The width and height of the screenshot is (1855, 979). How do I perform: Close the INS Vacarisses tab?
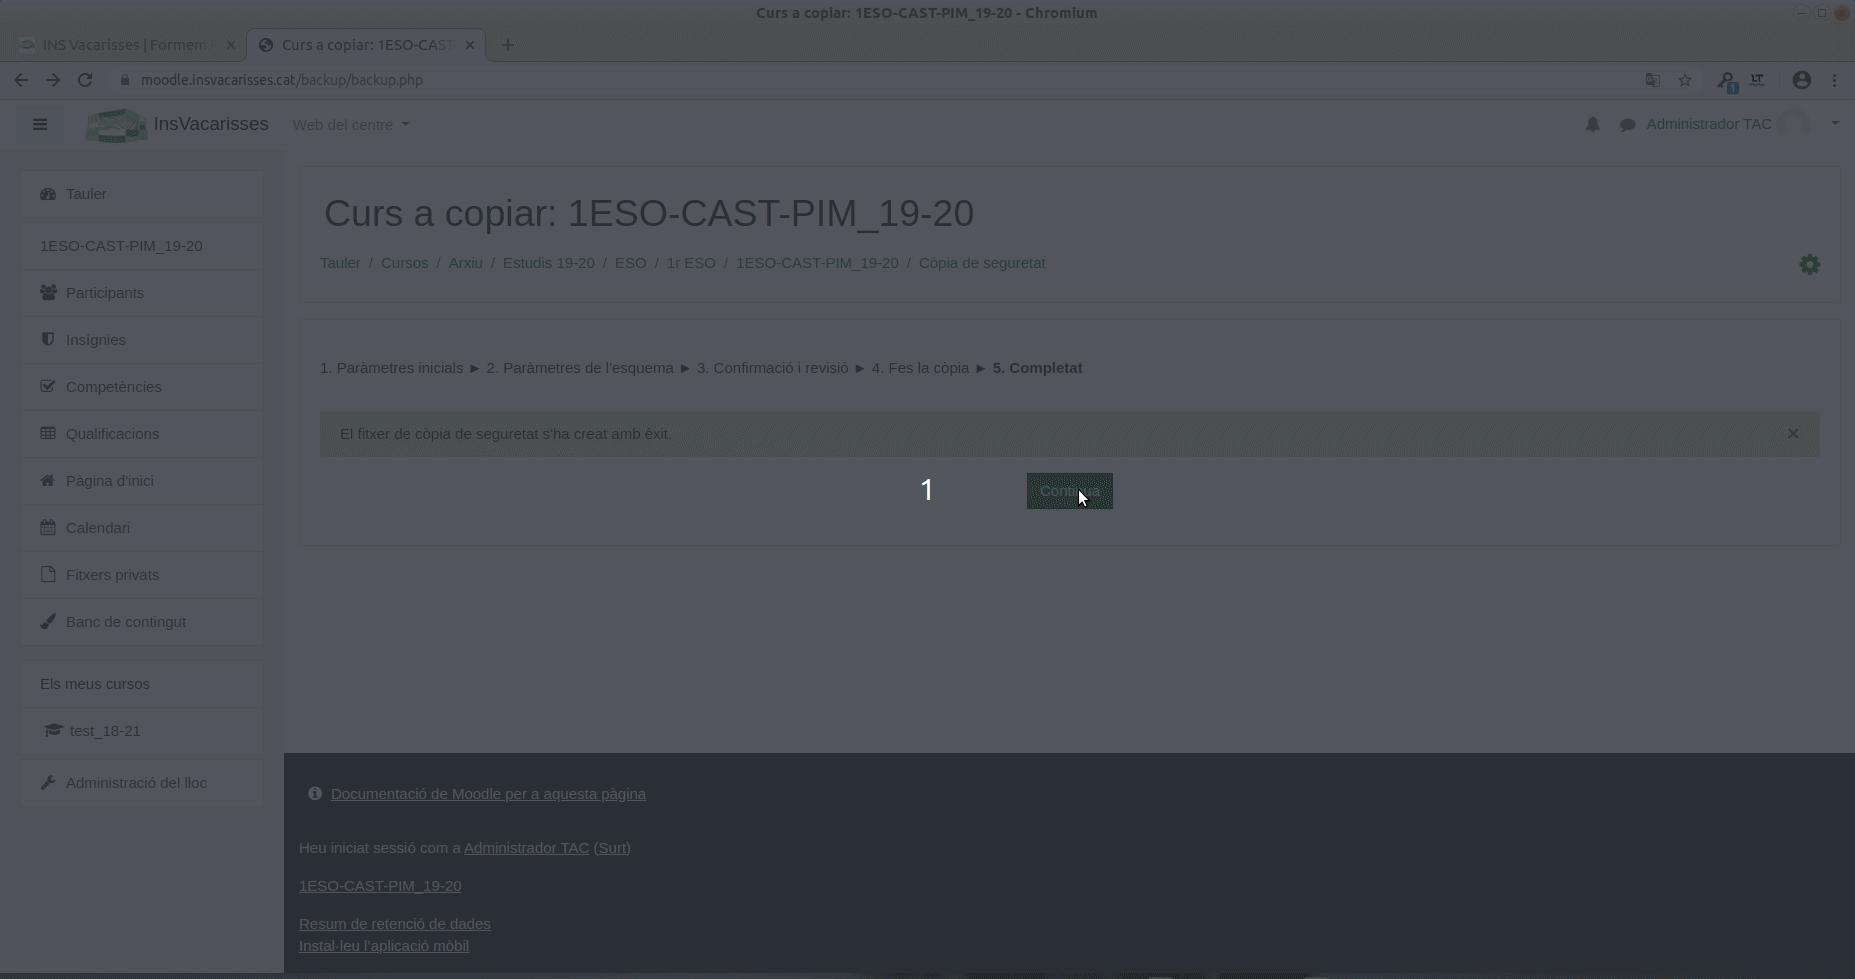[x=231, y=45]
